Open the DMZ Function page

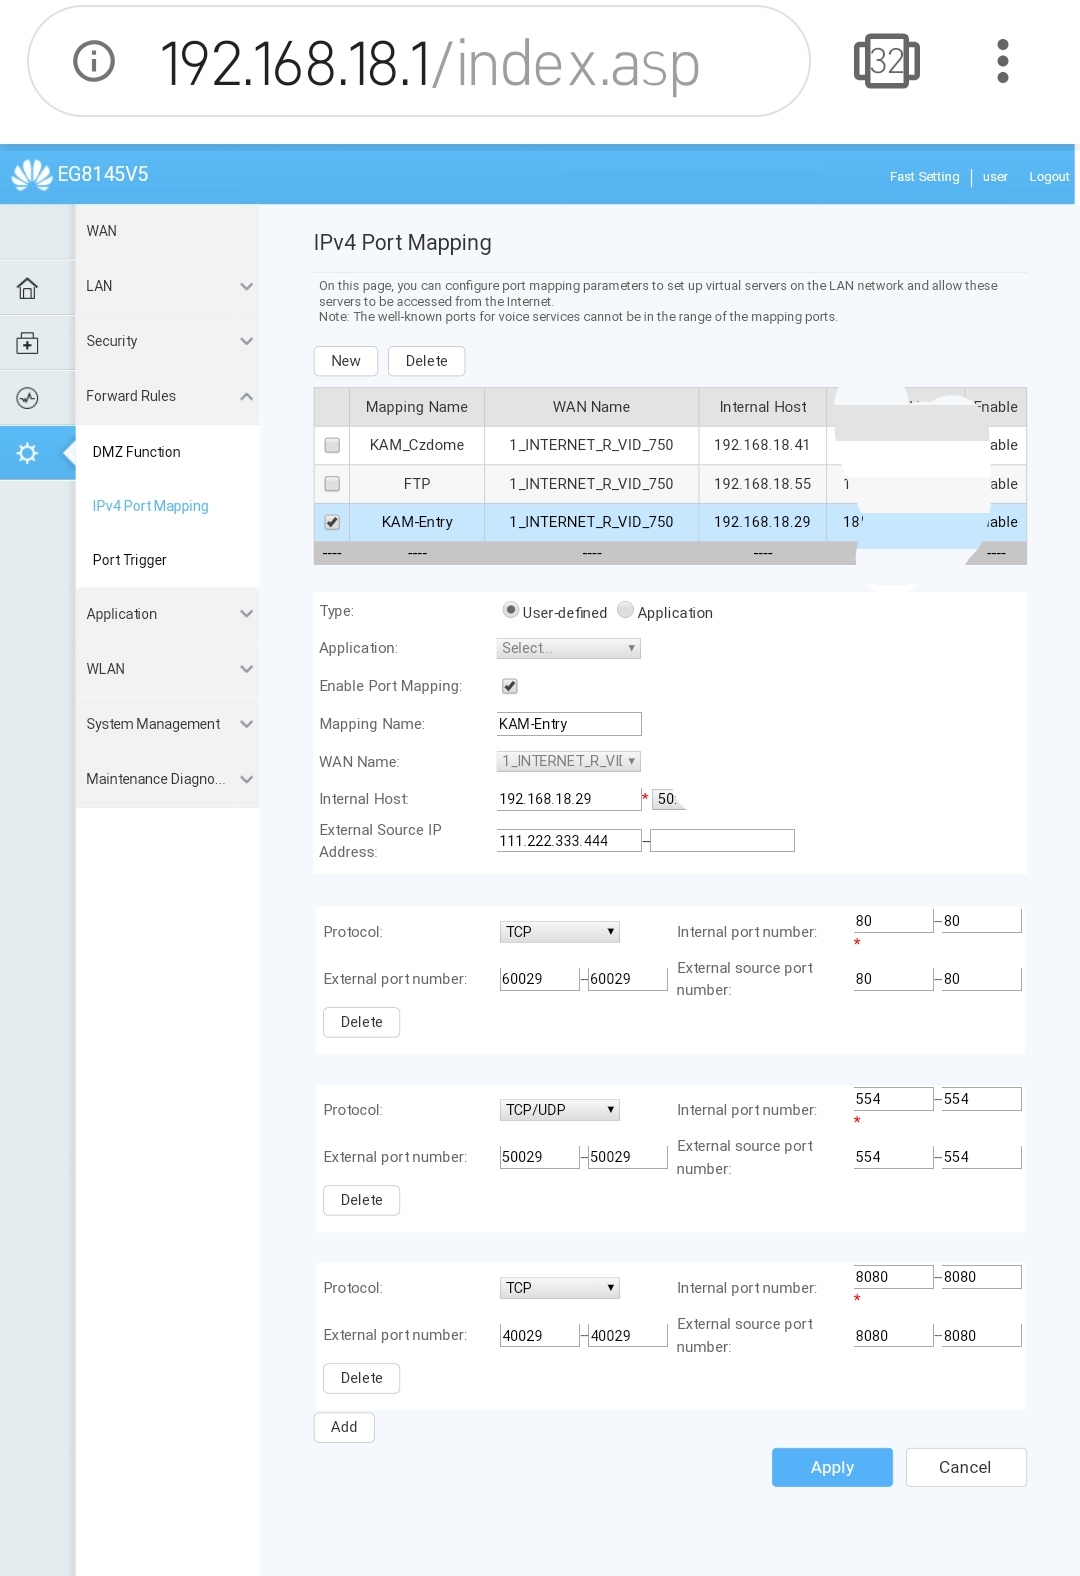[137, 452]
